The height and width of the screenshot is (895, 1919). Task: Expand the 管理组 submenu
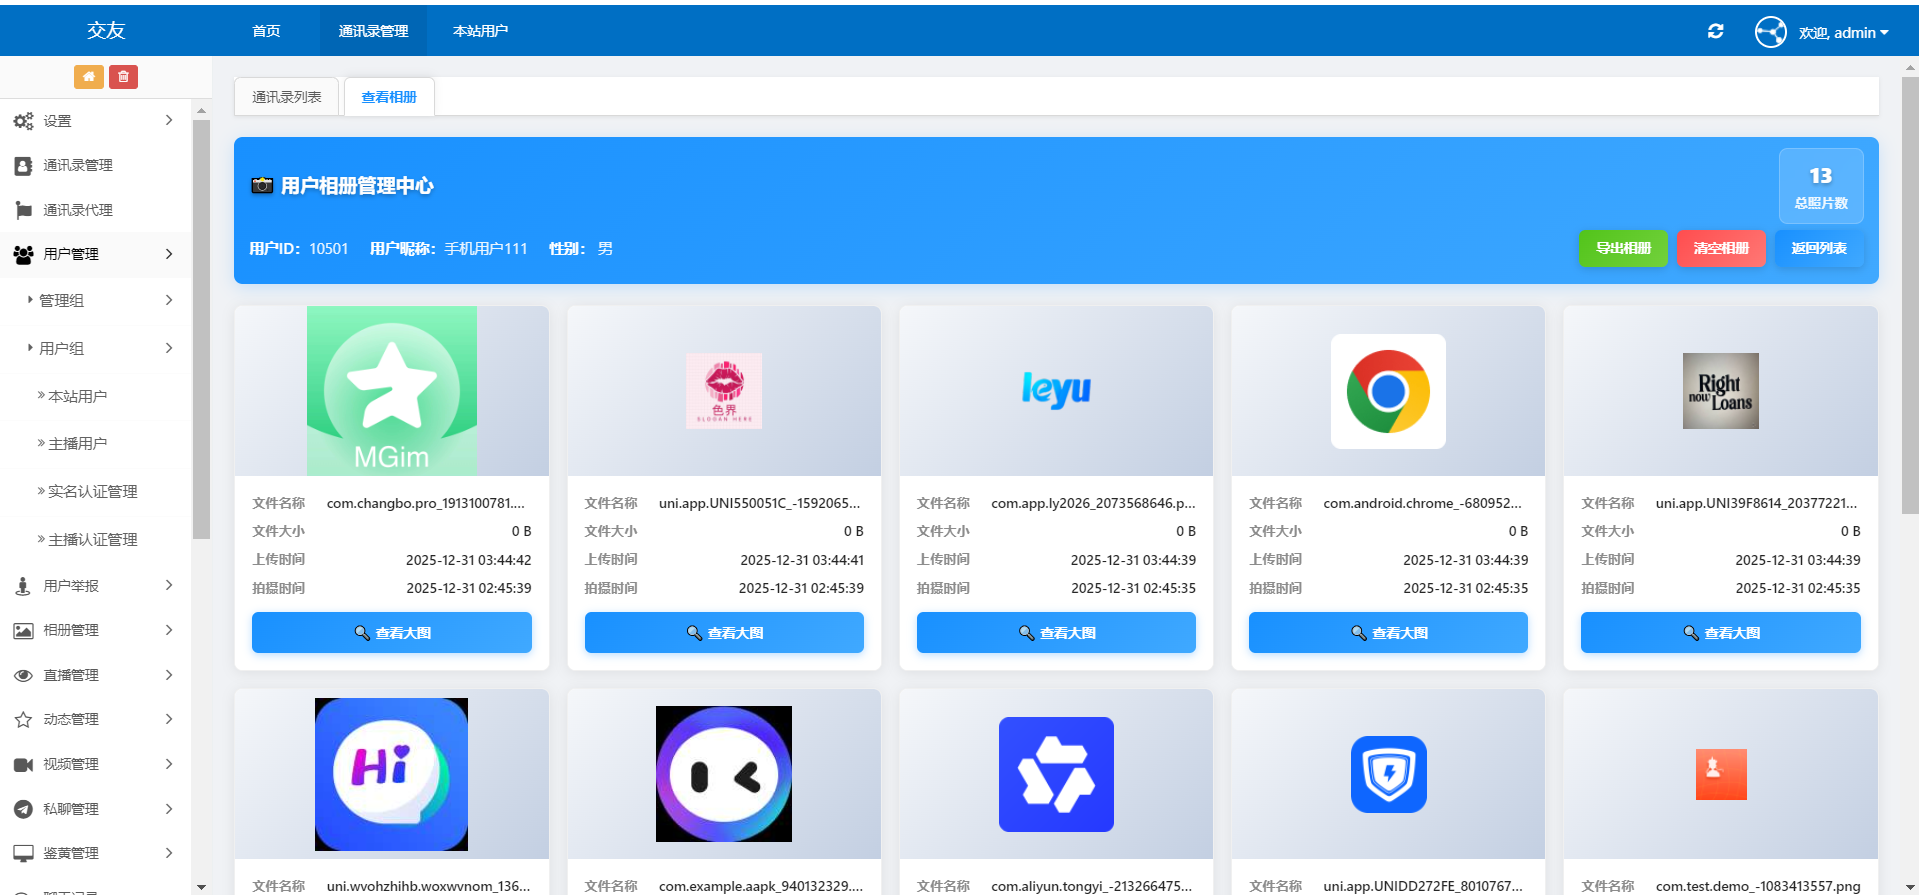[x=100, y=301]
